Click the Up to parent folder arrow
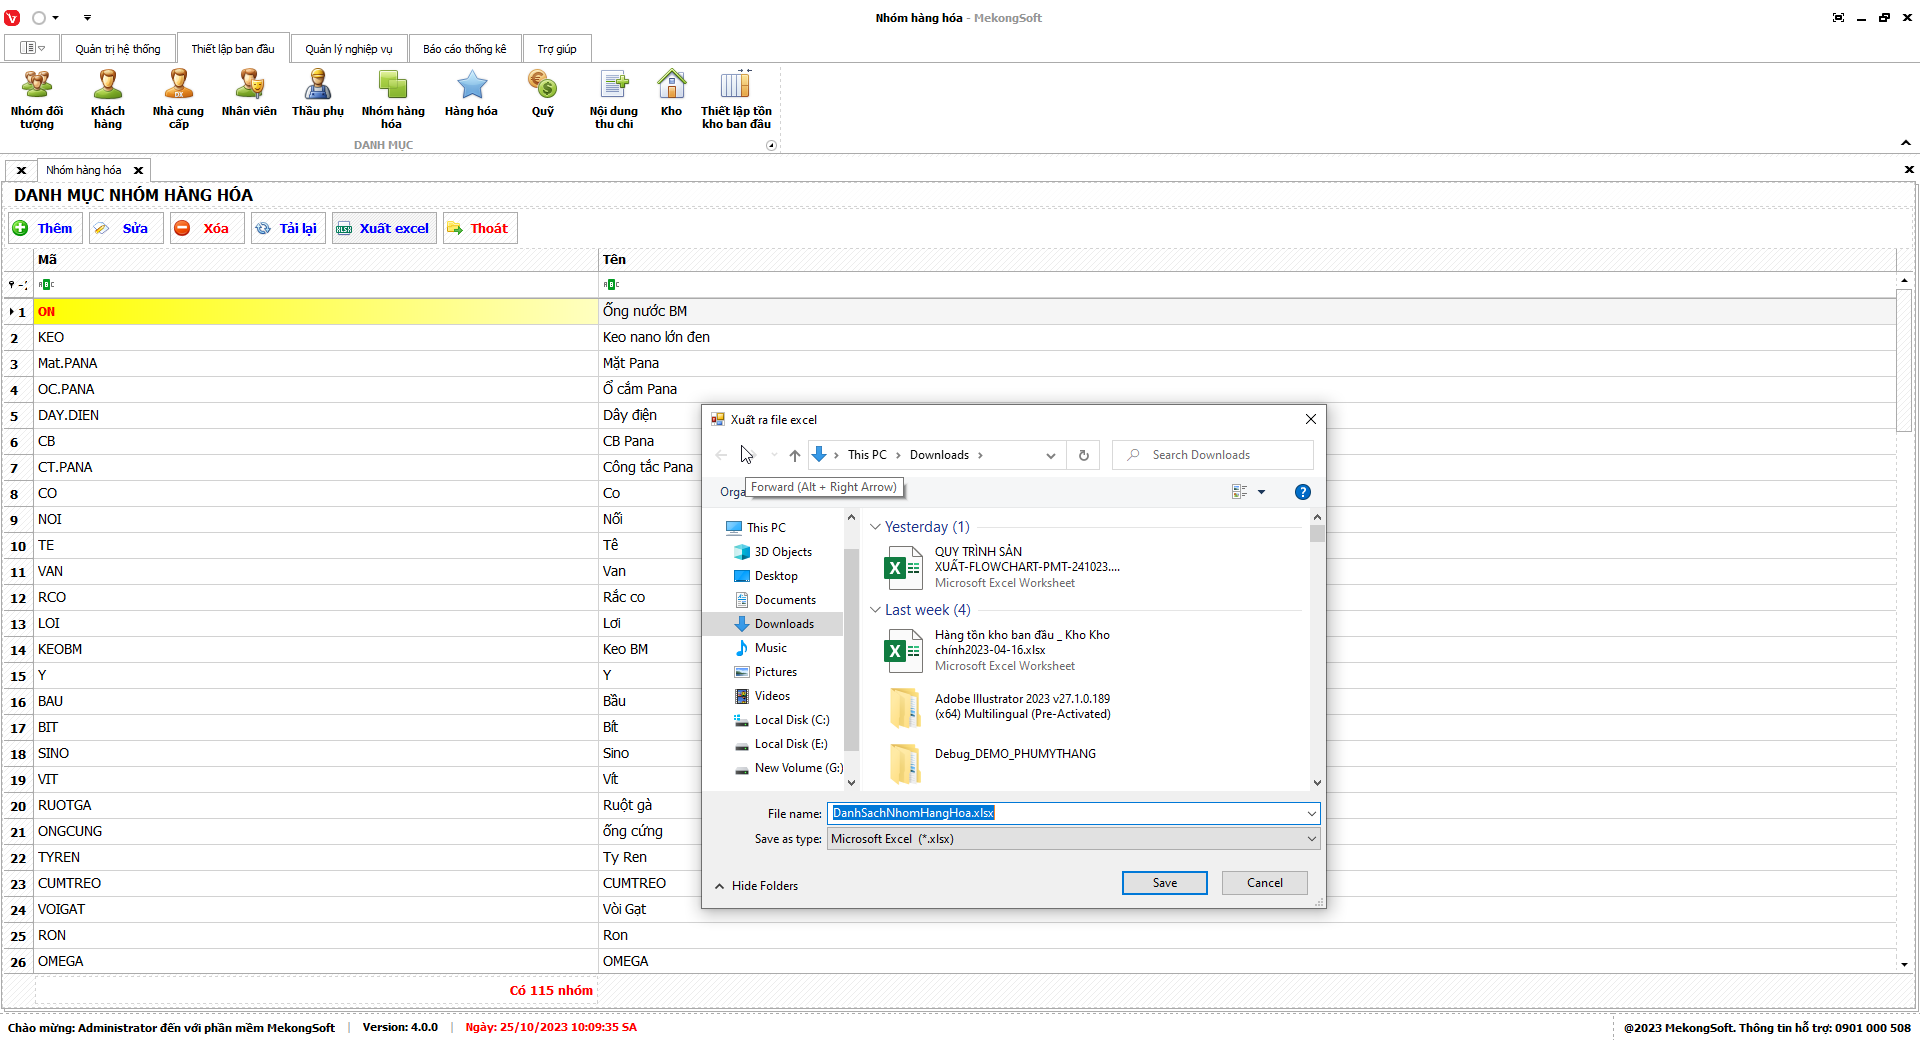Screen dimensions: 1920x1040 [x=795, y=455]
